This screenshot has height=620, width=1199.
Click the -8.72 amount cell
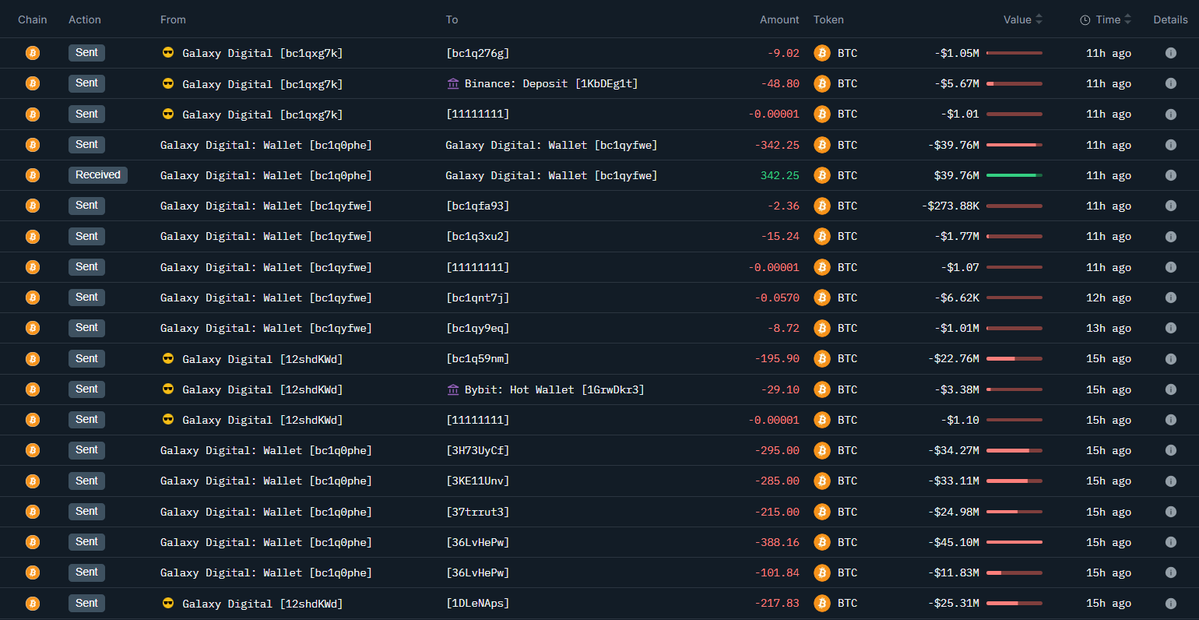(x=783, y=328)
